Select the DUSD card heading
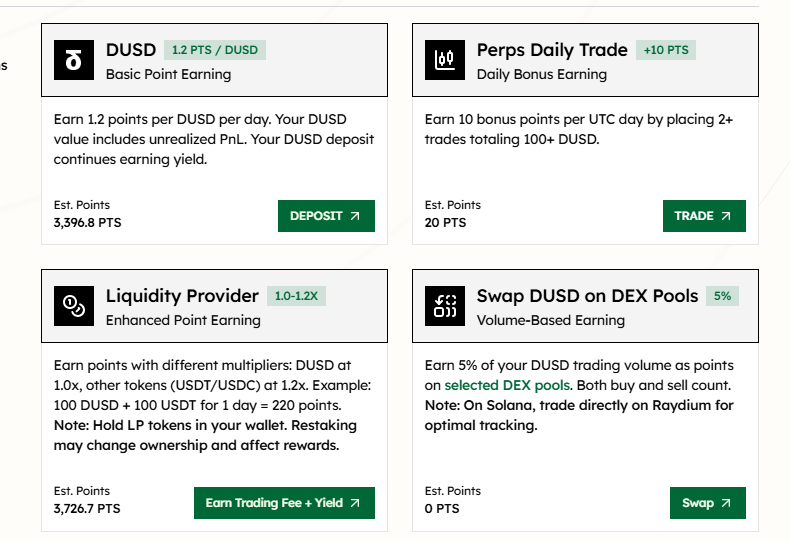Image resolution: width=790 pixels, height=541 pixels. (x=131, y=50)
